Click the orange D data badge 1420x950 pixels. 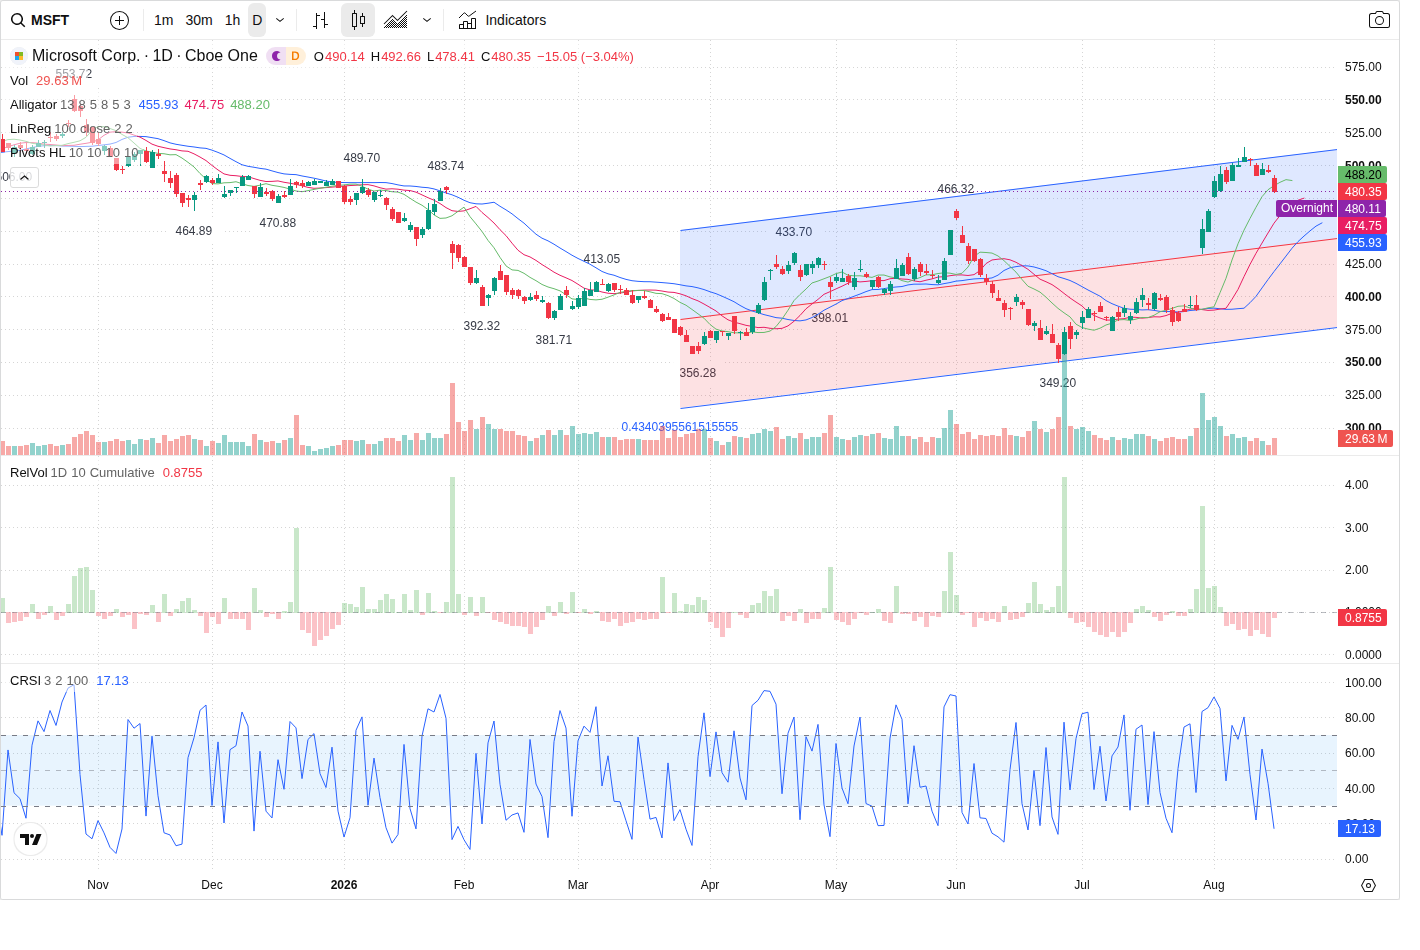pyautogui.click(x=295, y=56)
